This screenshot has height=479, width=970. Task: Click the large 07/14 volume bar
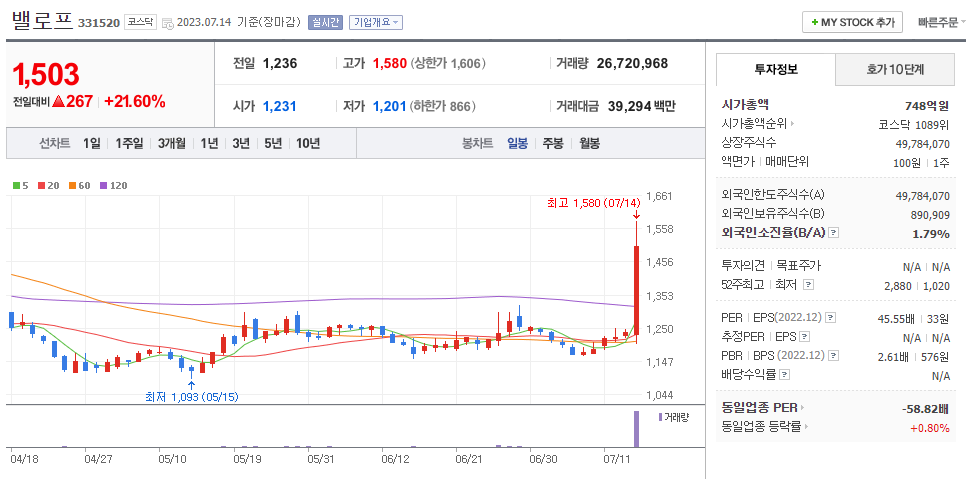pos(635,428)
